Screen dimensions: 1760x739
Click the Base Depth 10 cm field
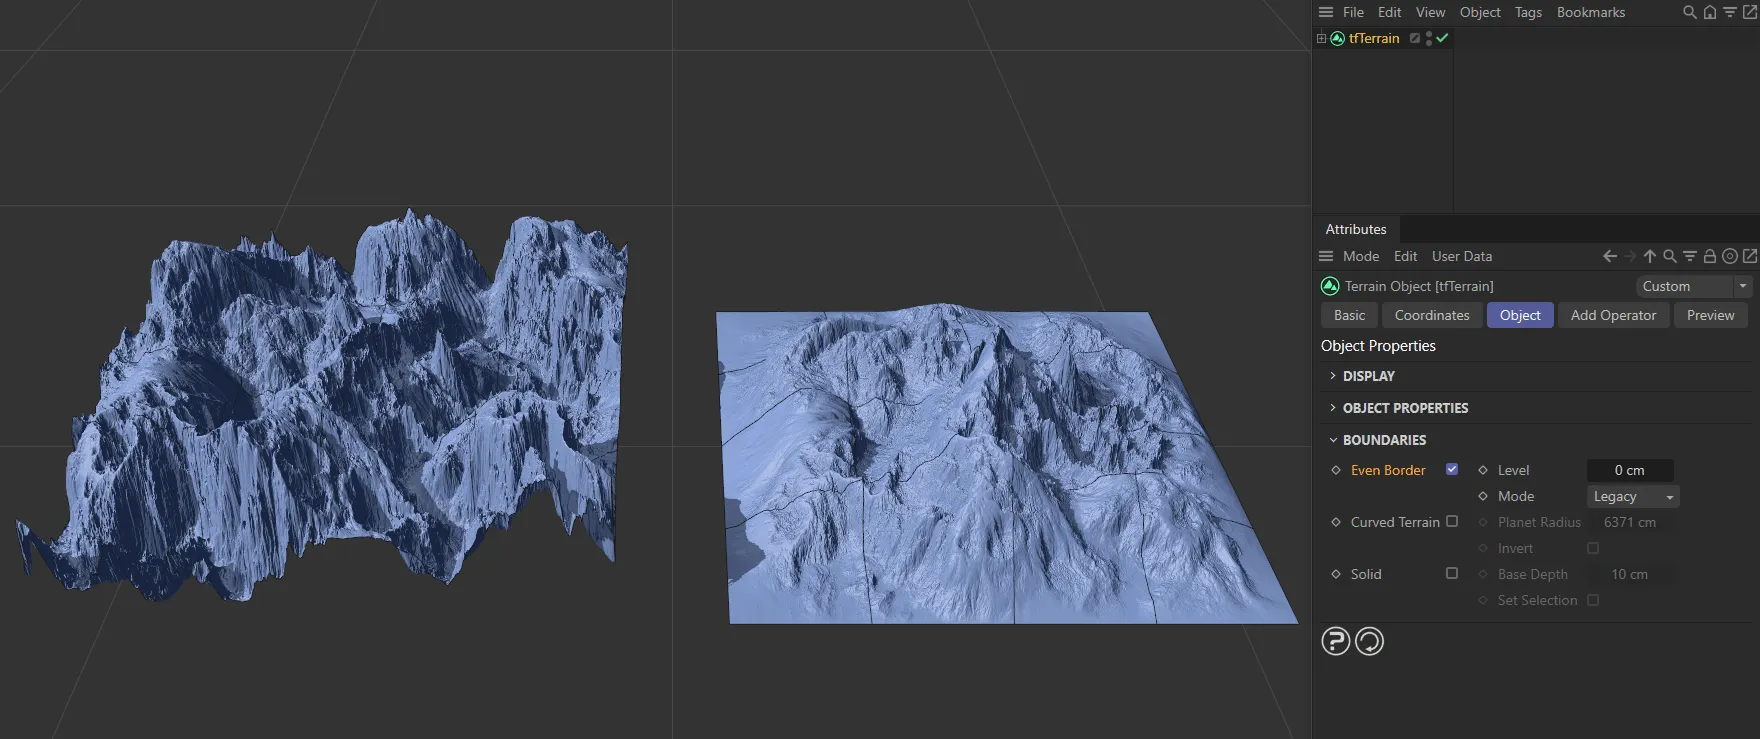coord(1630,574)
